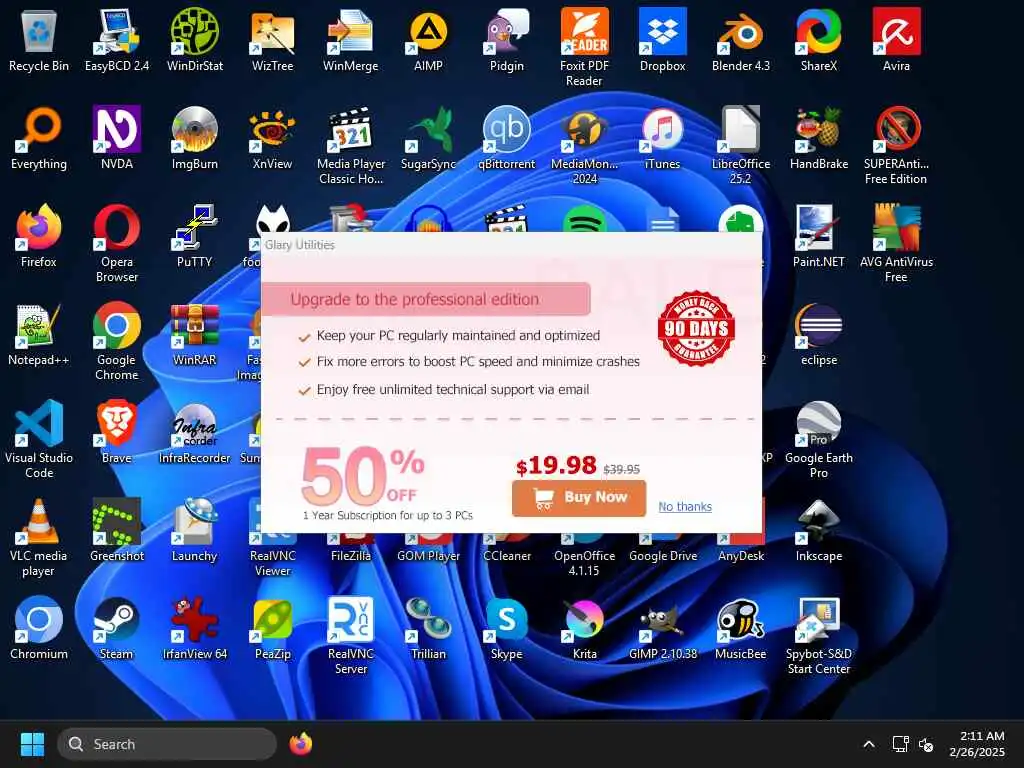Click the taskbar Search box
The width and height of the screenshot is (1024, 768).
[x=167, y=744]
